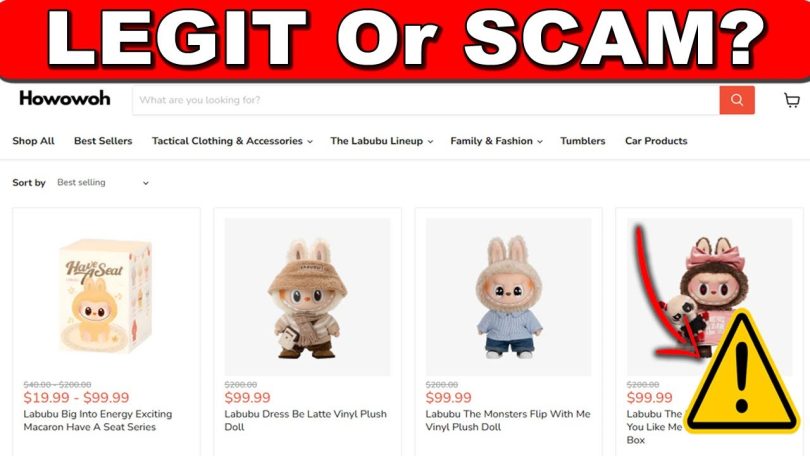Open Labubu The Monsters Flip With Me link
Screen dimensions: 810x456
508,420
